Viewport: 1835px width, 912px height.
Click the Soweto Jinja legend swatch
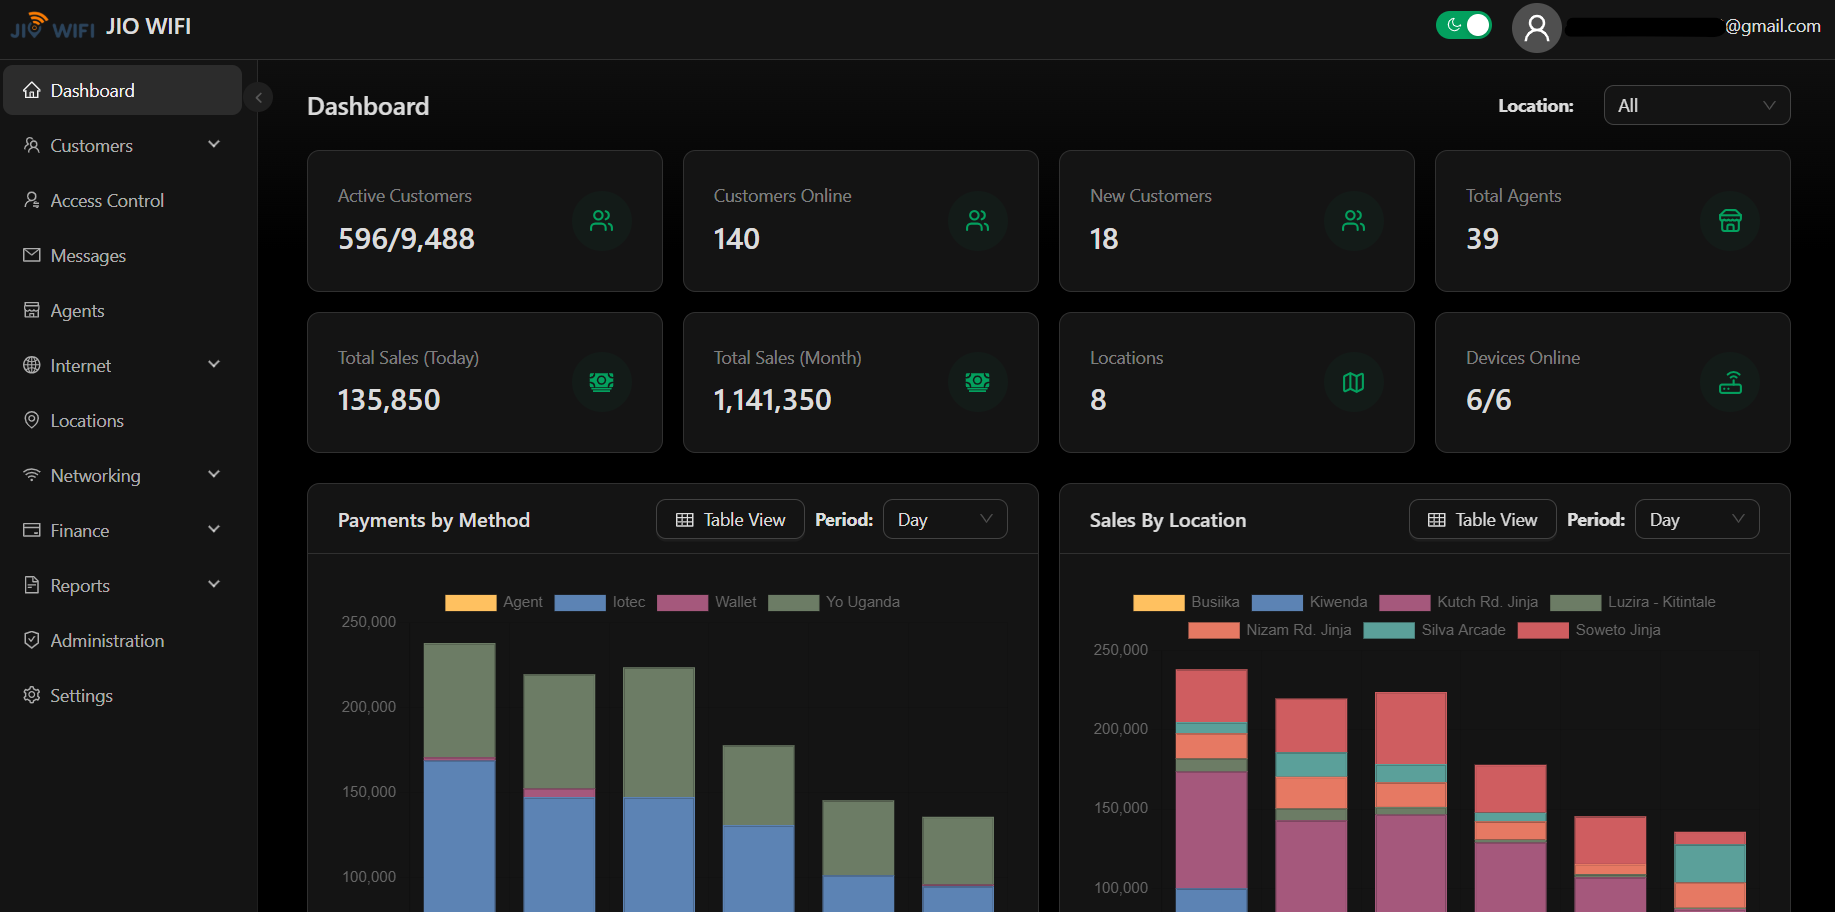(1543, 630)
